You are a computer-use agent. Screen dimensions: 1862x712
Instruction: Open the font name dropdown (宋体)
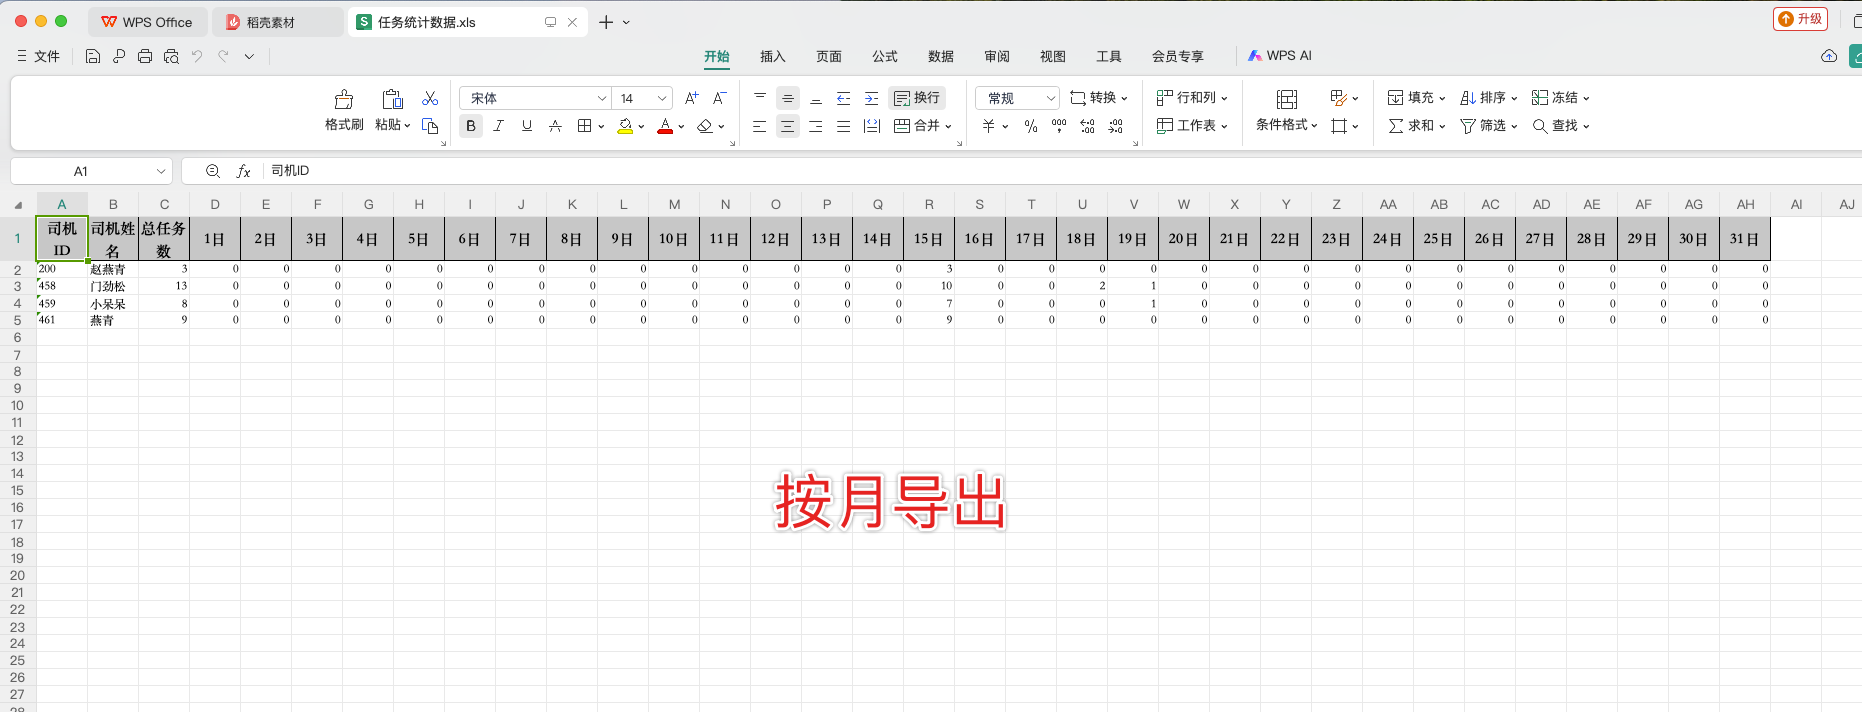coord(602,98)
